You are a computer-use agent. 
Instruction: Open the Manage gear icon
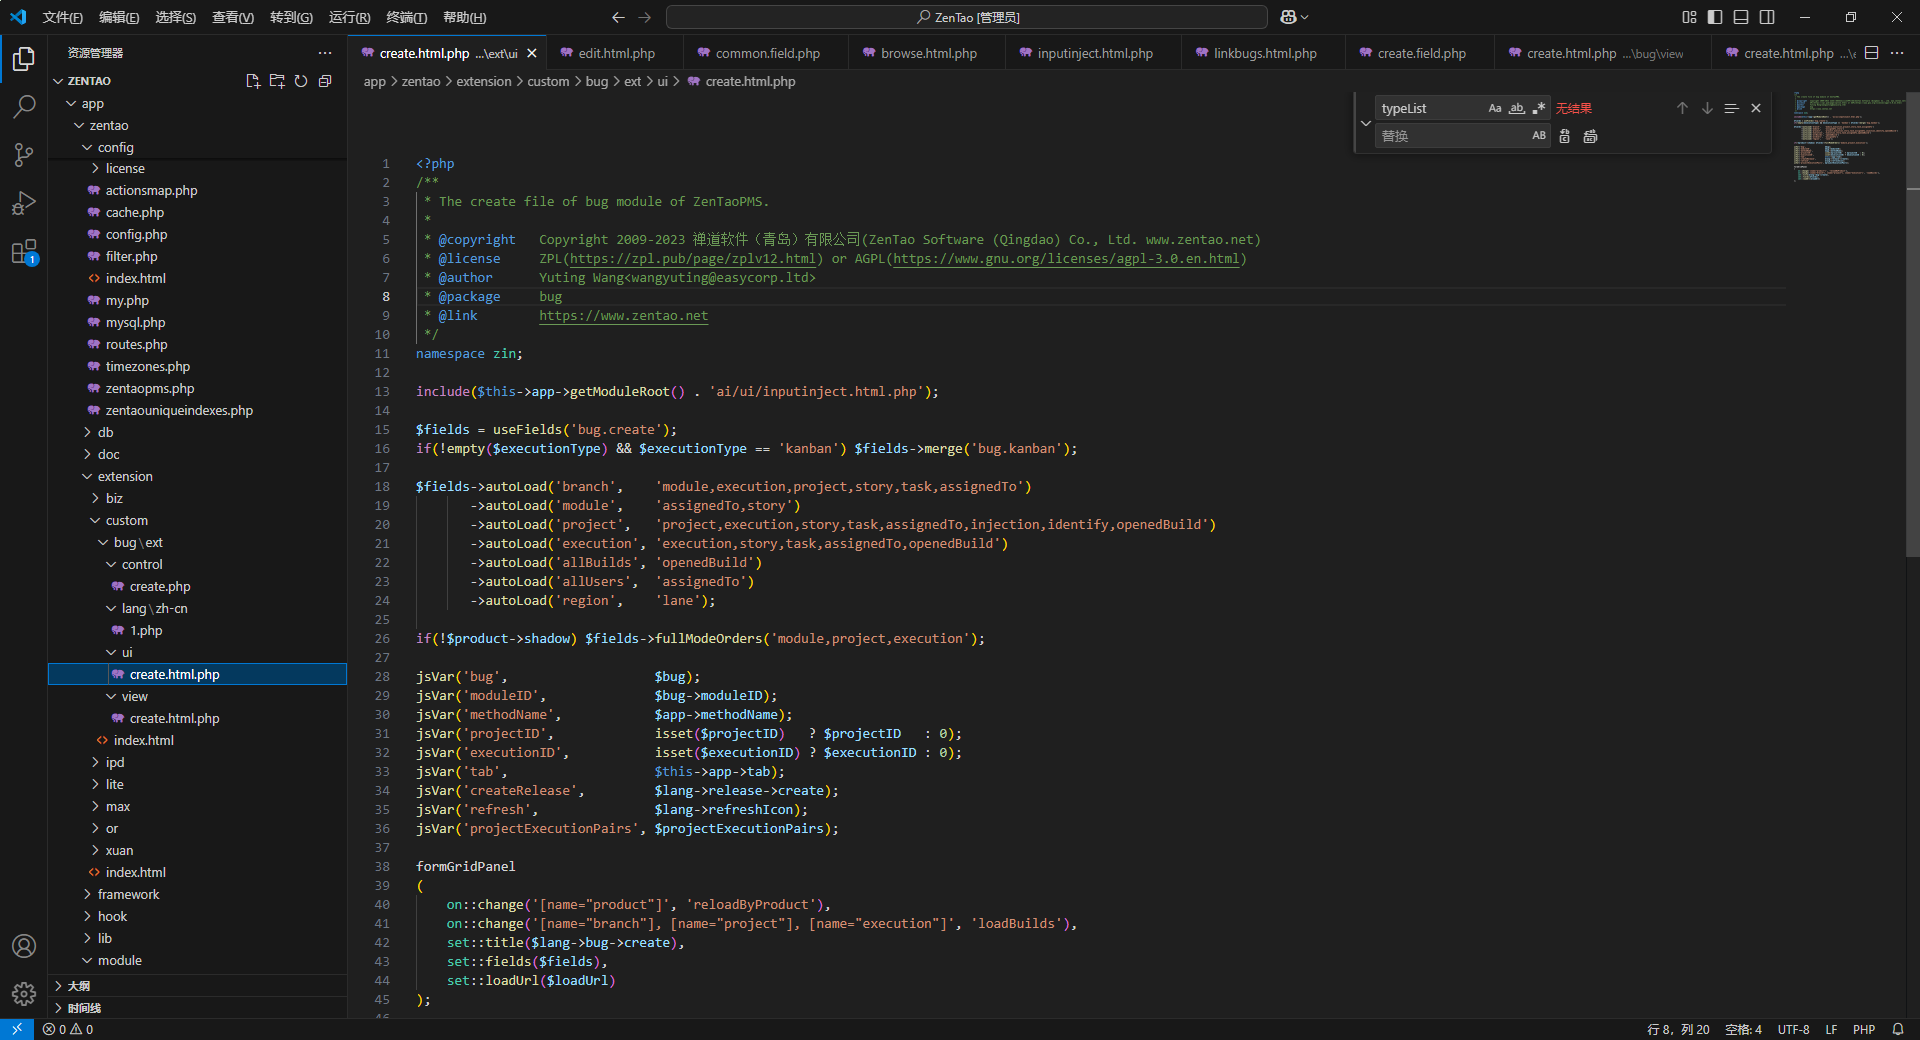click(x=24, y=993)
